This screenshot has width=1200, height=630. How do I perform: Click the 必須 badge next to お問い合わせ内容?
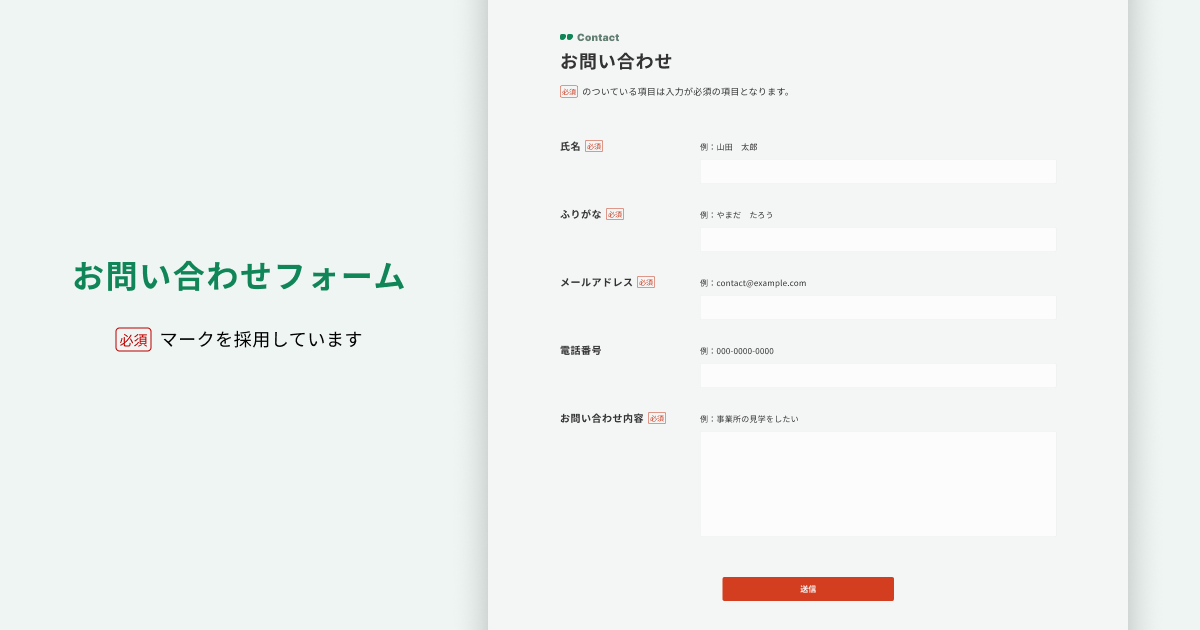pos(656,418)
